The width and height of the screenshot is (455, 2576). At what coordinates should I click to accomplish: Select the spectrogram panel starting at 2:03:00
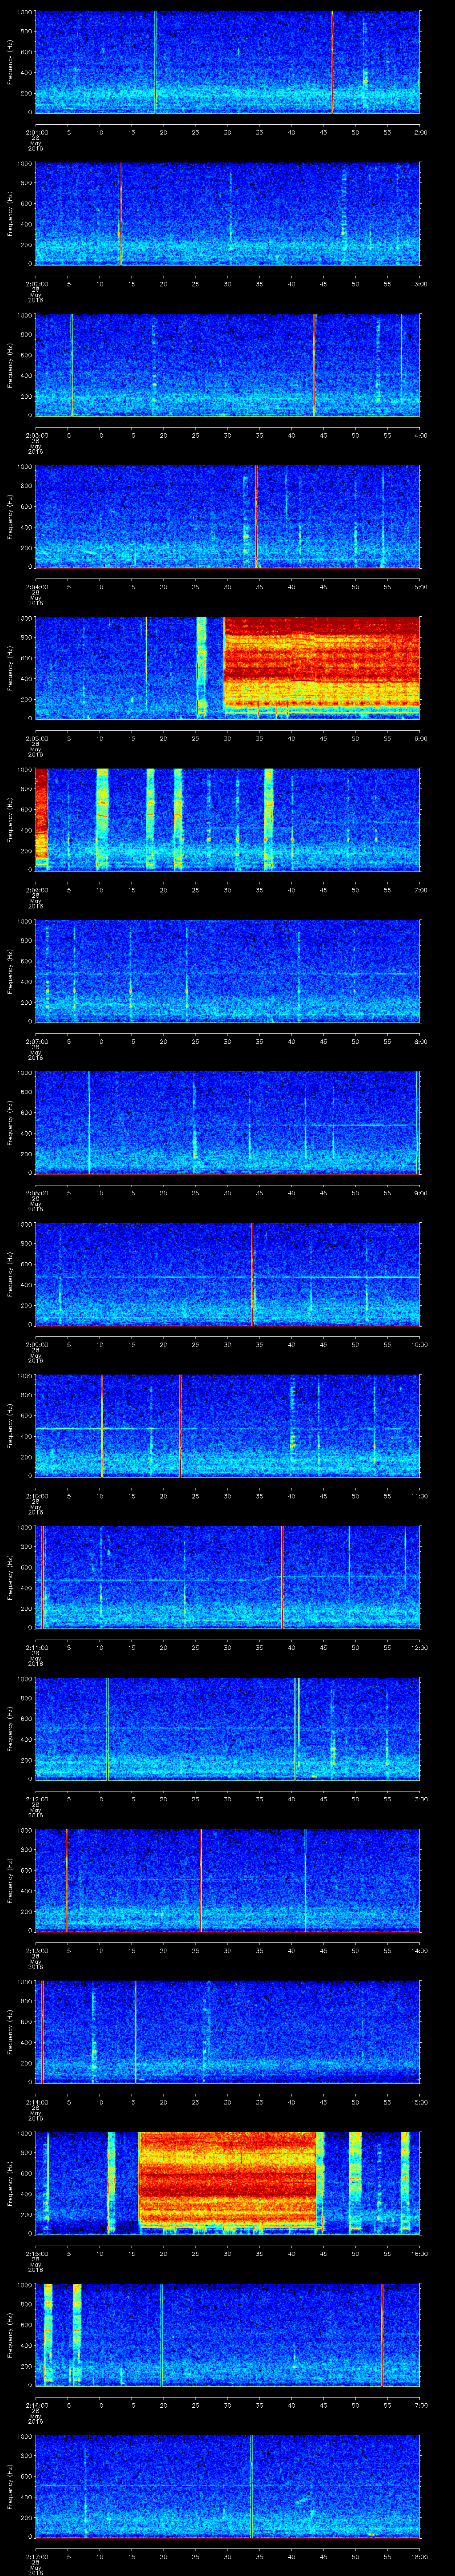(x=228, y=365)
